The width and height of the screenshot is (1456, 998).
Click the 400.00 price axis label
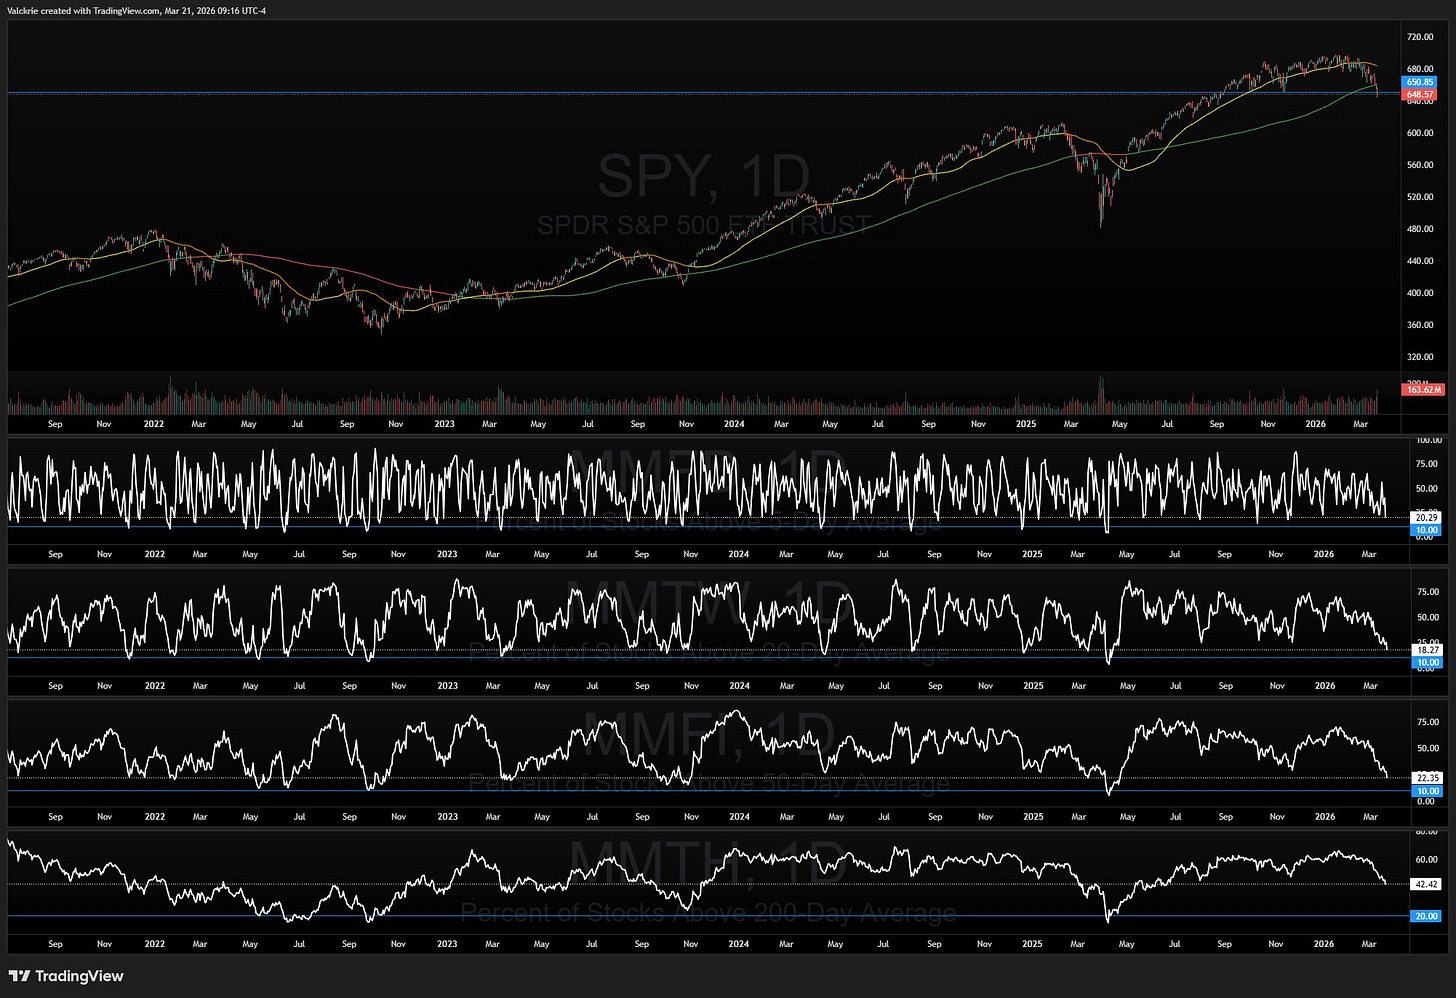pyautogui.click(x=1420, y=293)
